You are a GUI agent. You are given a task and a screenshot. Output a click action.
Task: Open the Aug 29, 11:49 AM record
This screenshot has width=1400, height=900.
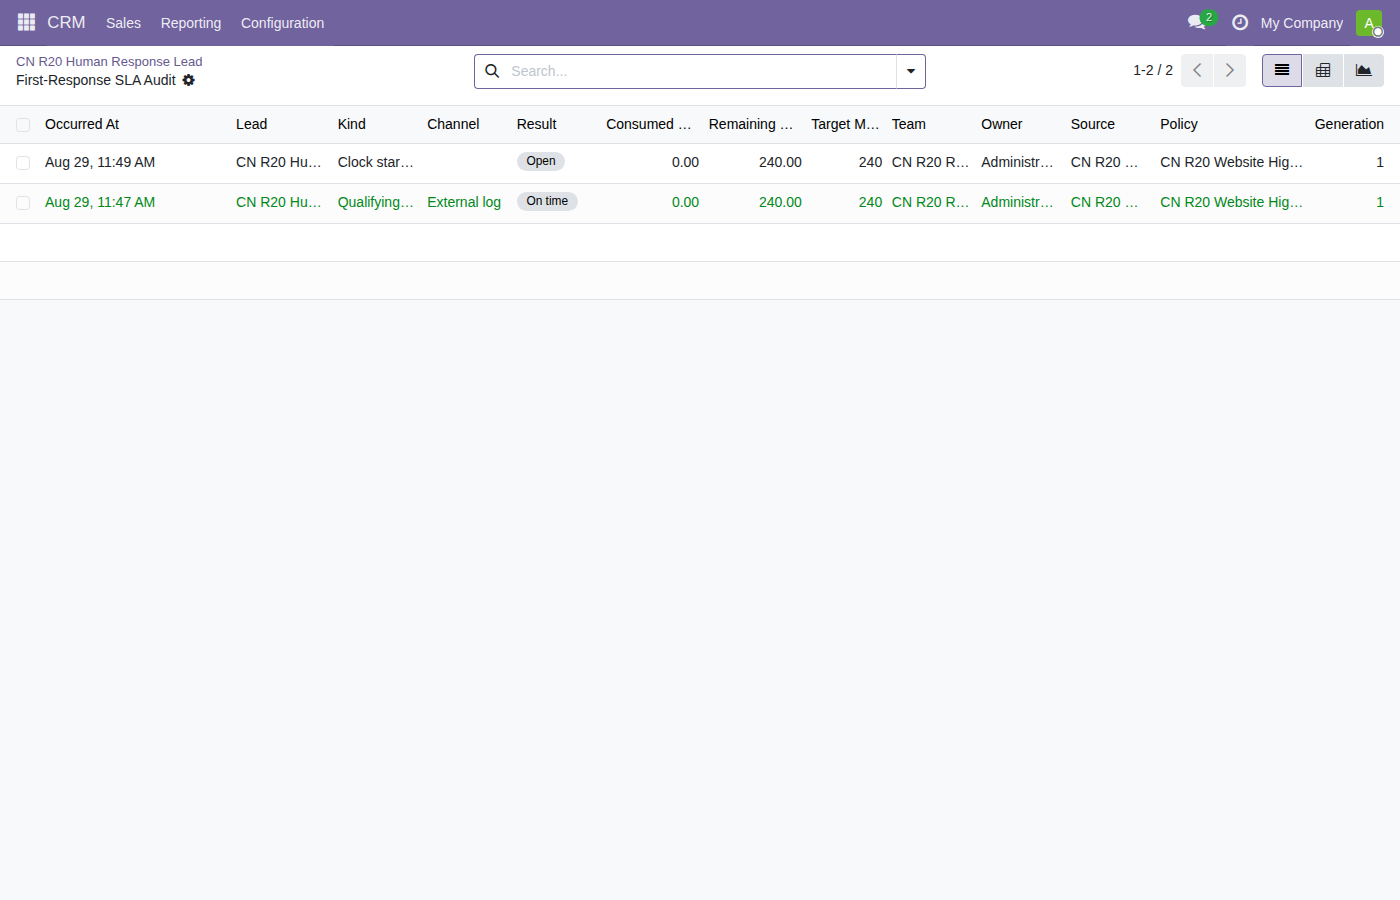pyautogui.click(x=100, y=162)
